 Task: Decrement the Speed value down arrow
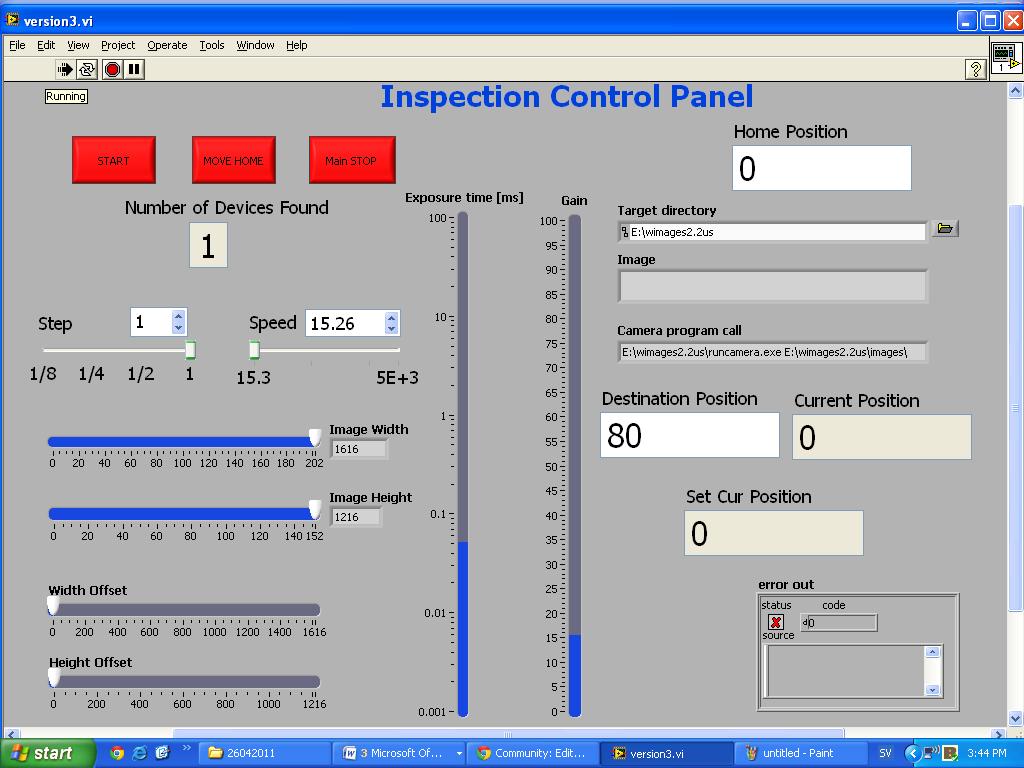[x=391, y=328]
